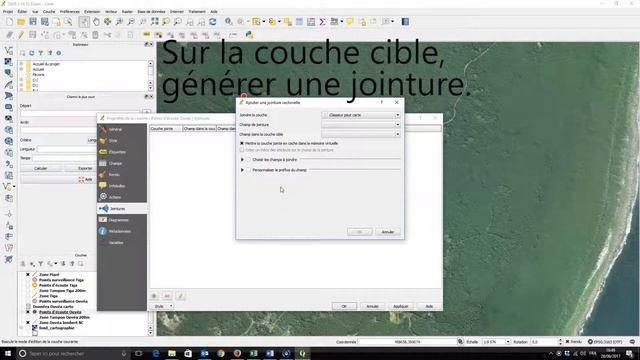Toggle visibility of Points d'écoute Tiga layer
The height and width of the screenshot is (360, 640).
[x=28, y=285]
